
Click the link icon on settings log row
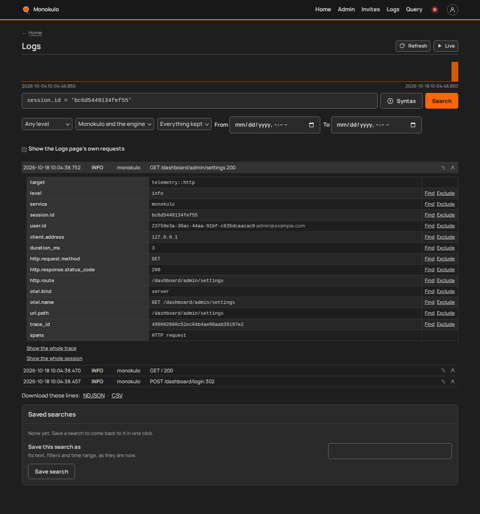pos(443,168)
